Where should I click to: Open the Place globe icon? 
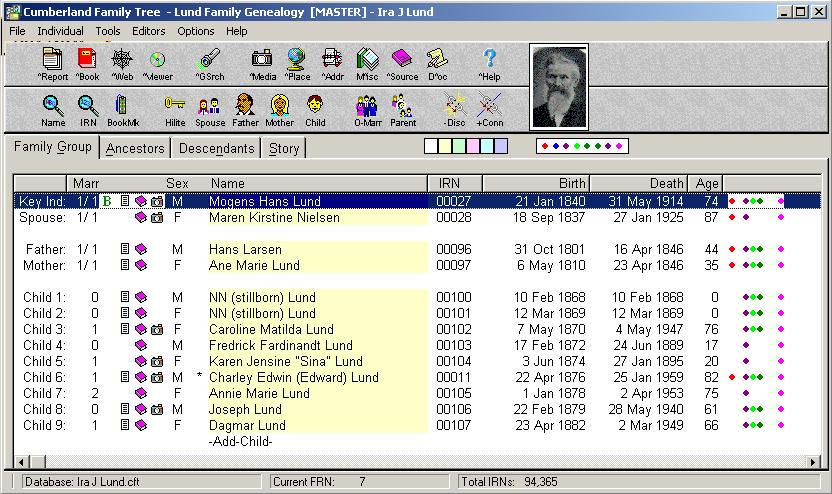pyautogui.click(x=296, y=63)
